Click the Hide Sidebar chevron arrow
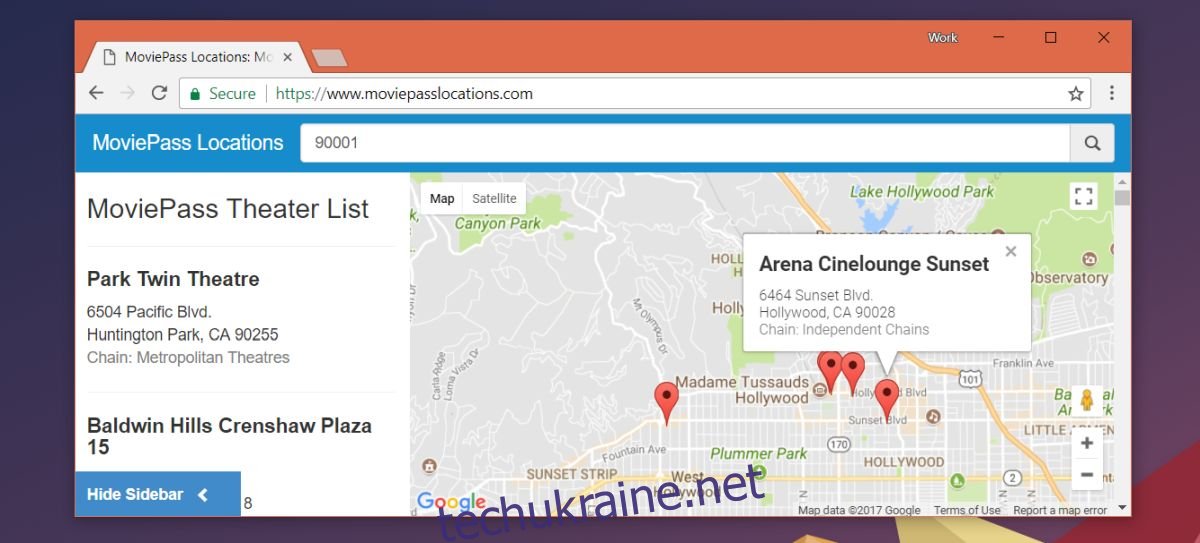 coord(203,494)
